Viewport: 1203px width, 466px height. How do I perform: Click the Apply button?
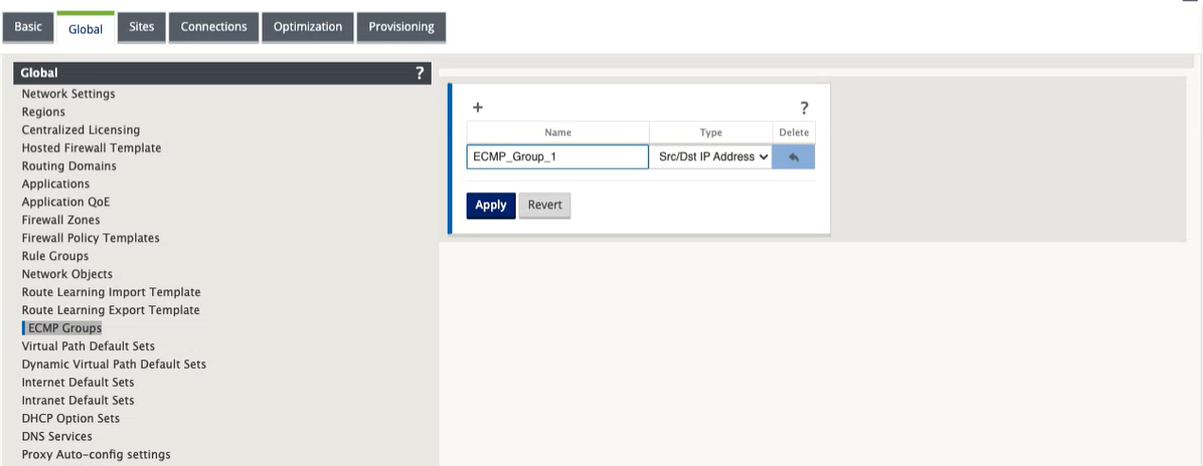click(x=491, y=205)
